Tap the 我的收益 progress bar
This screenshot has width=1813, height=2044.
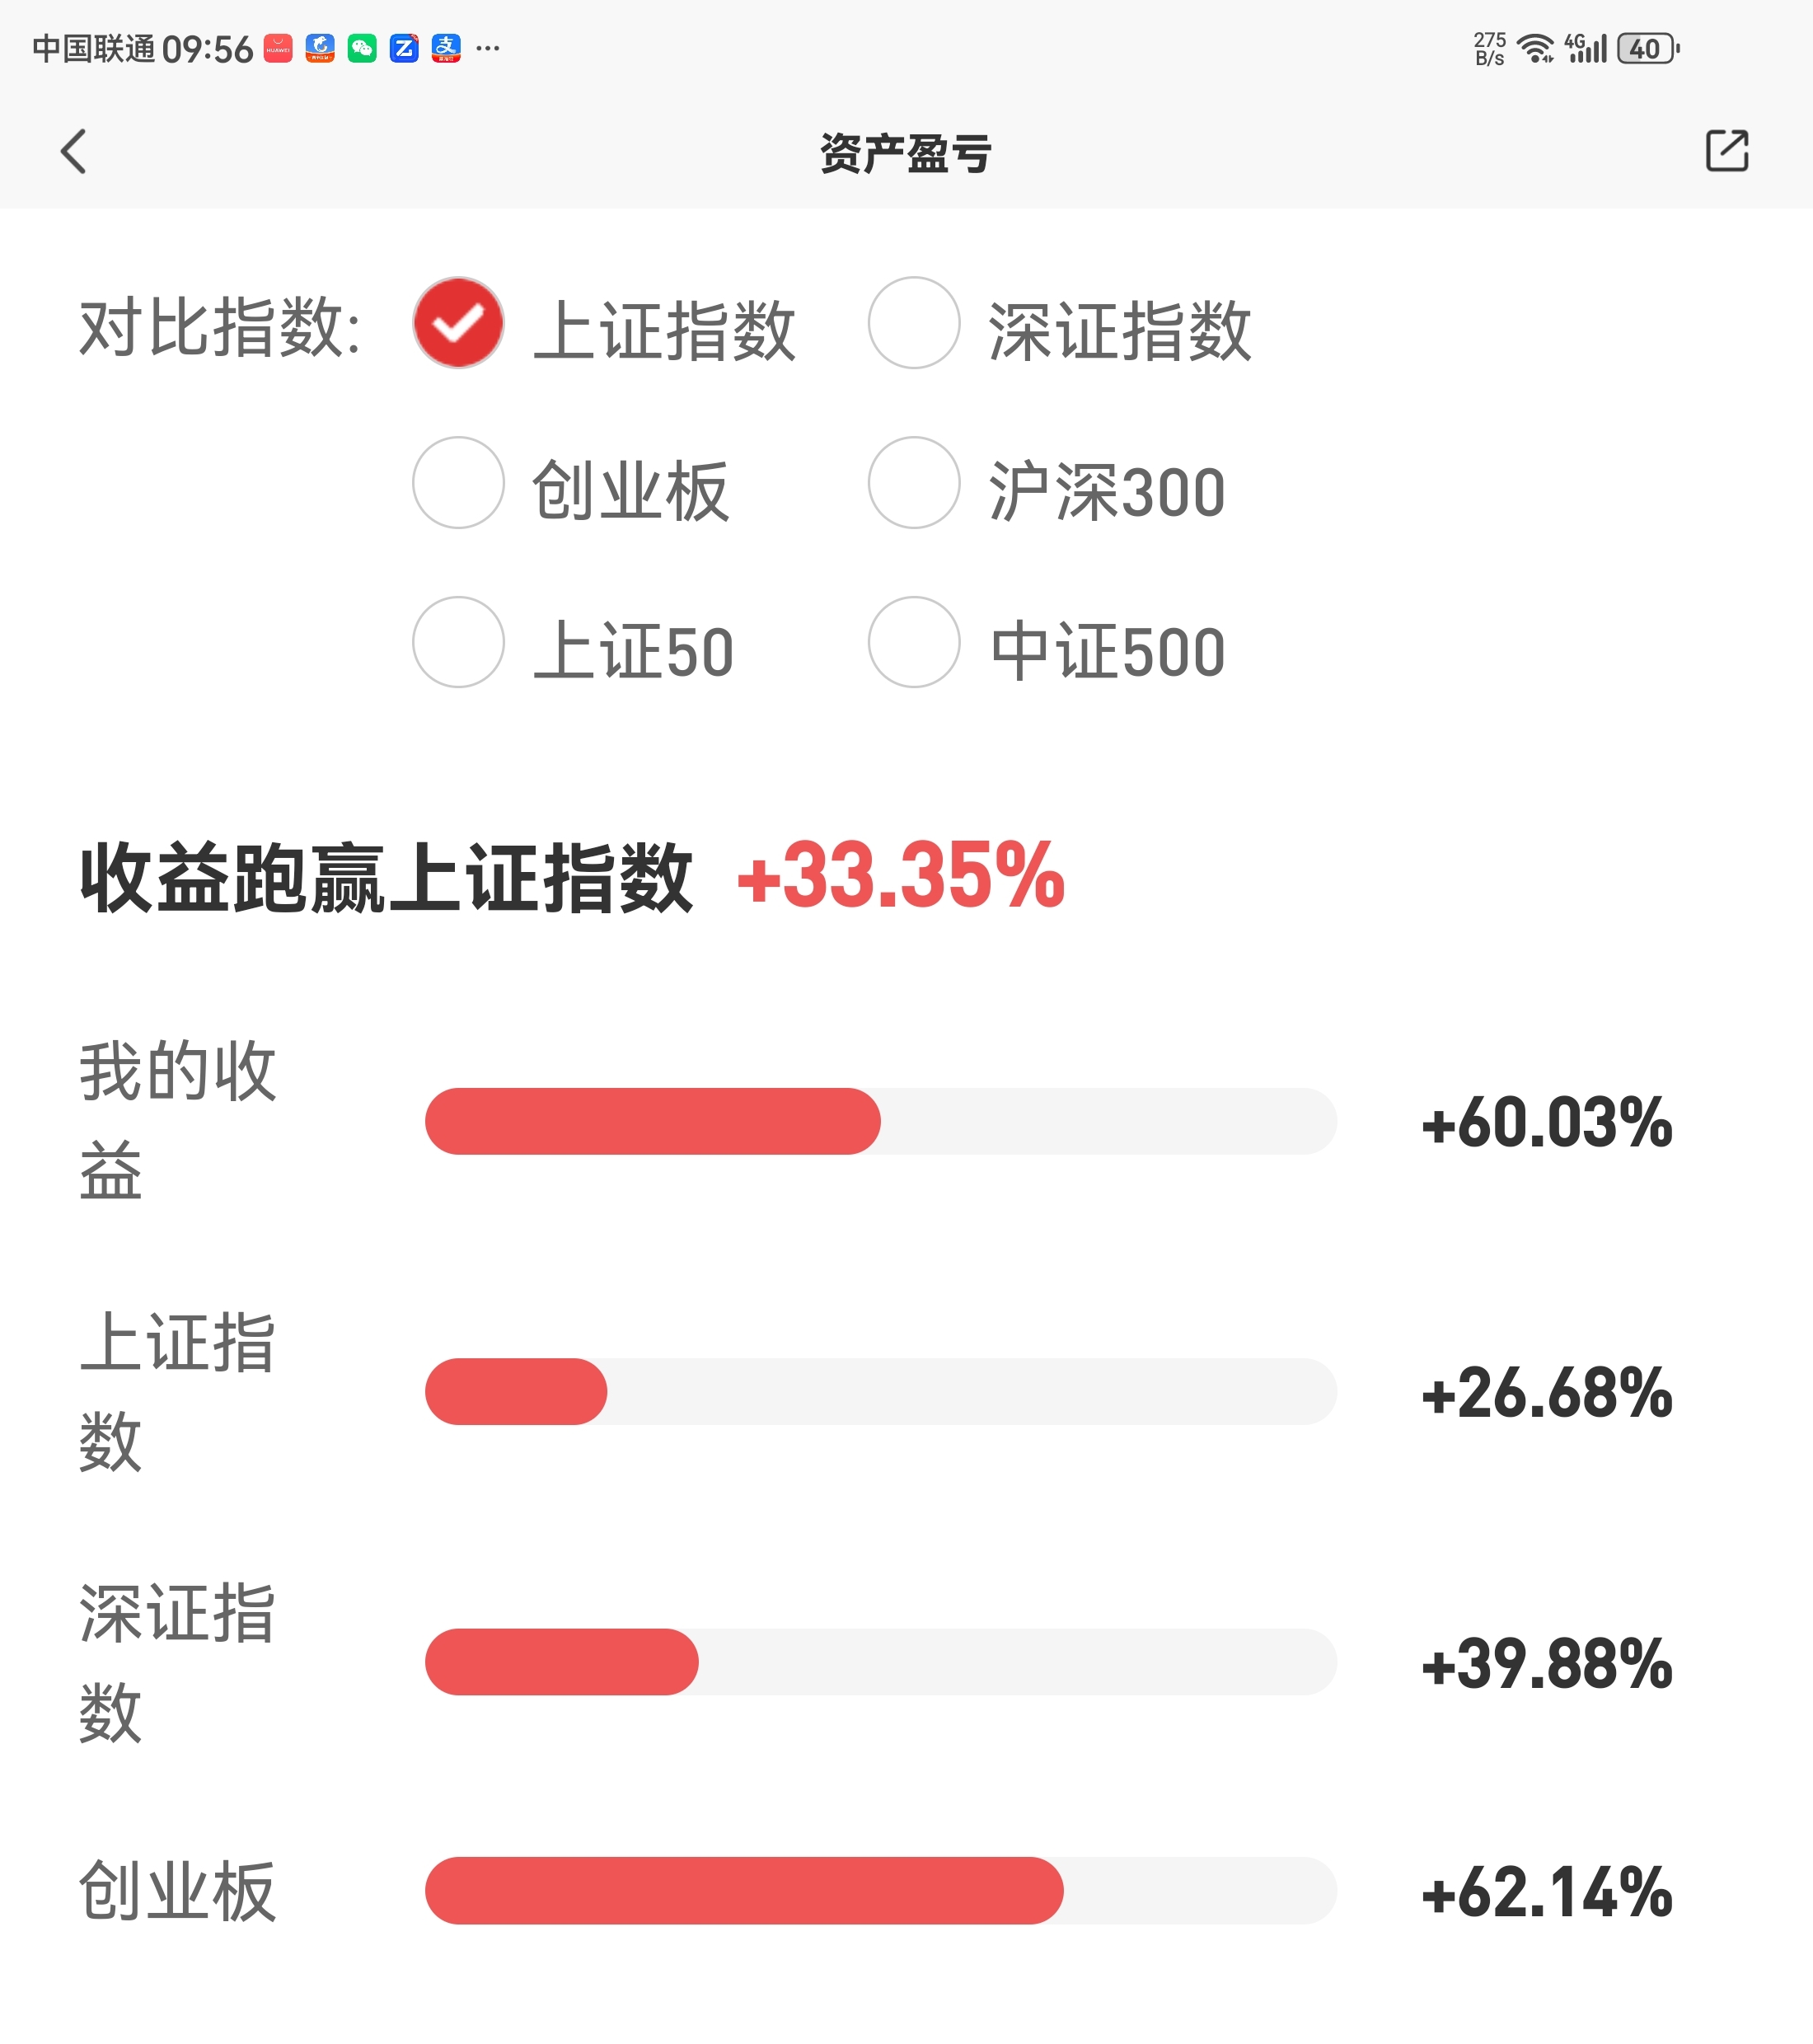click(880, 1121)
